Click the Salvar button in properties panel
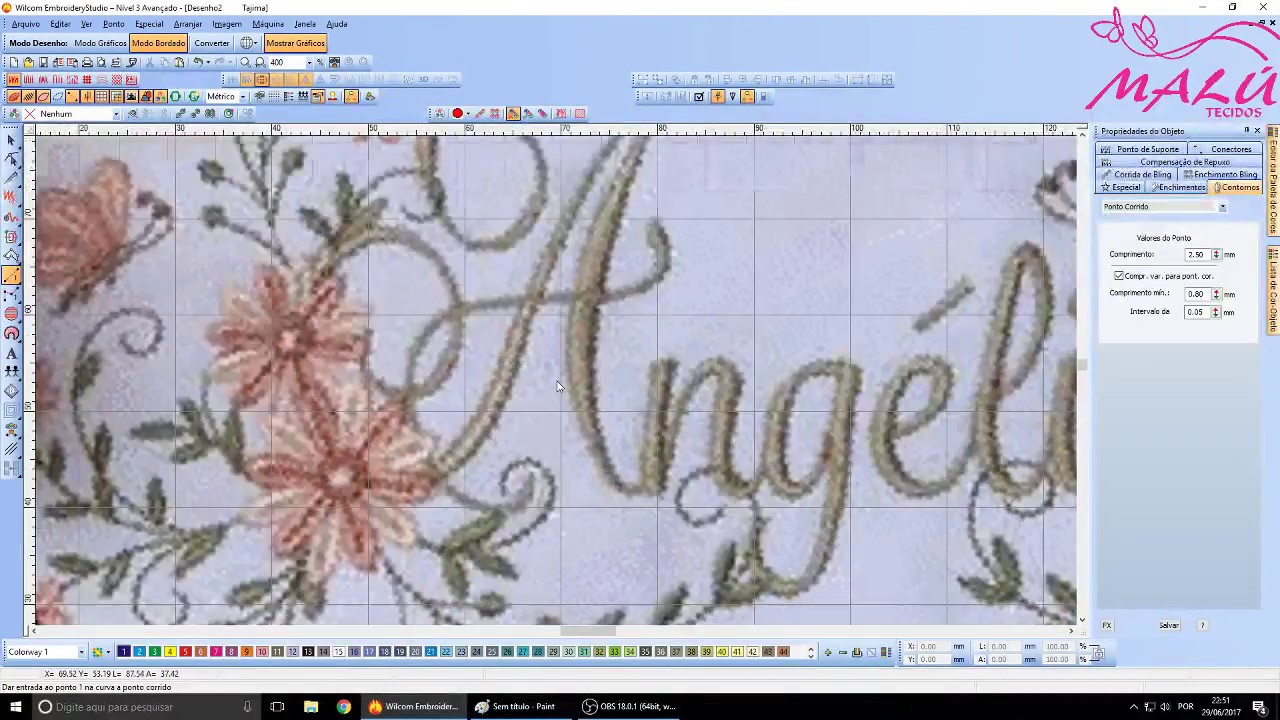Viewport: 1280px width, 720px height. [1169, 625]
